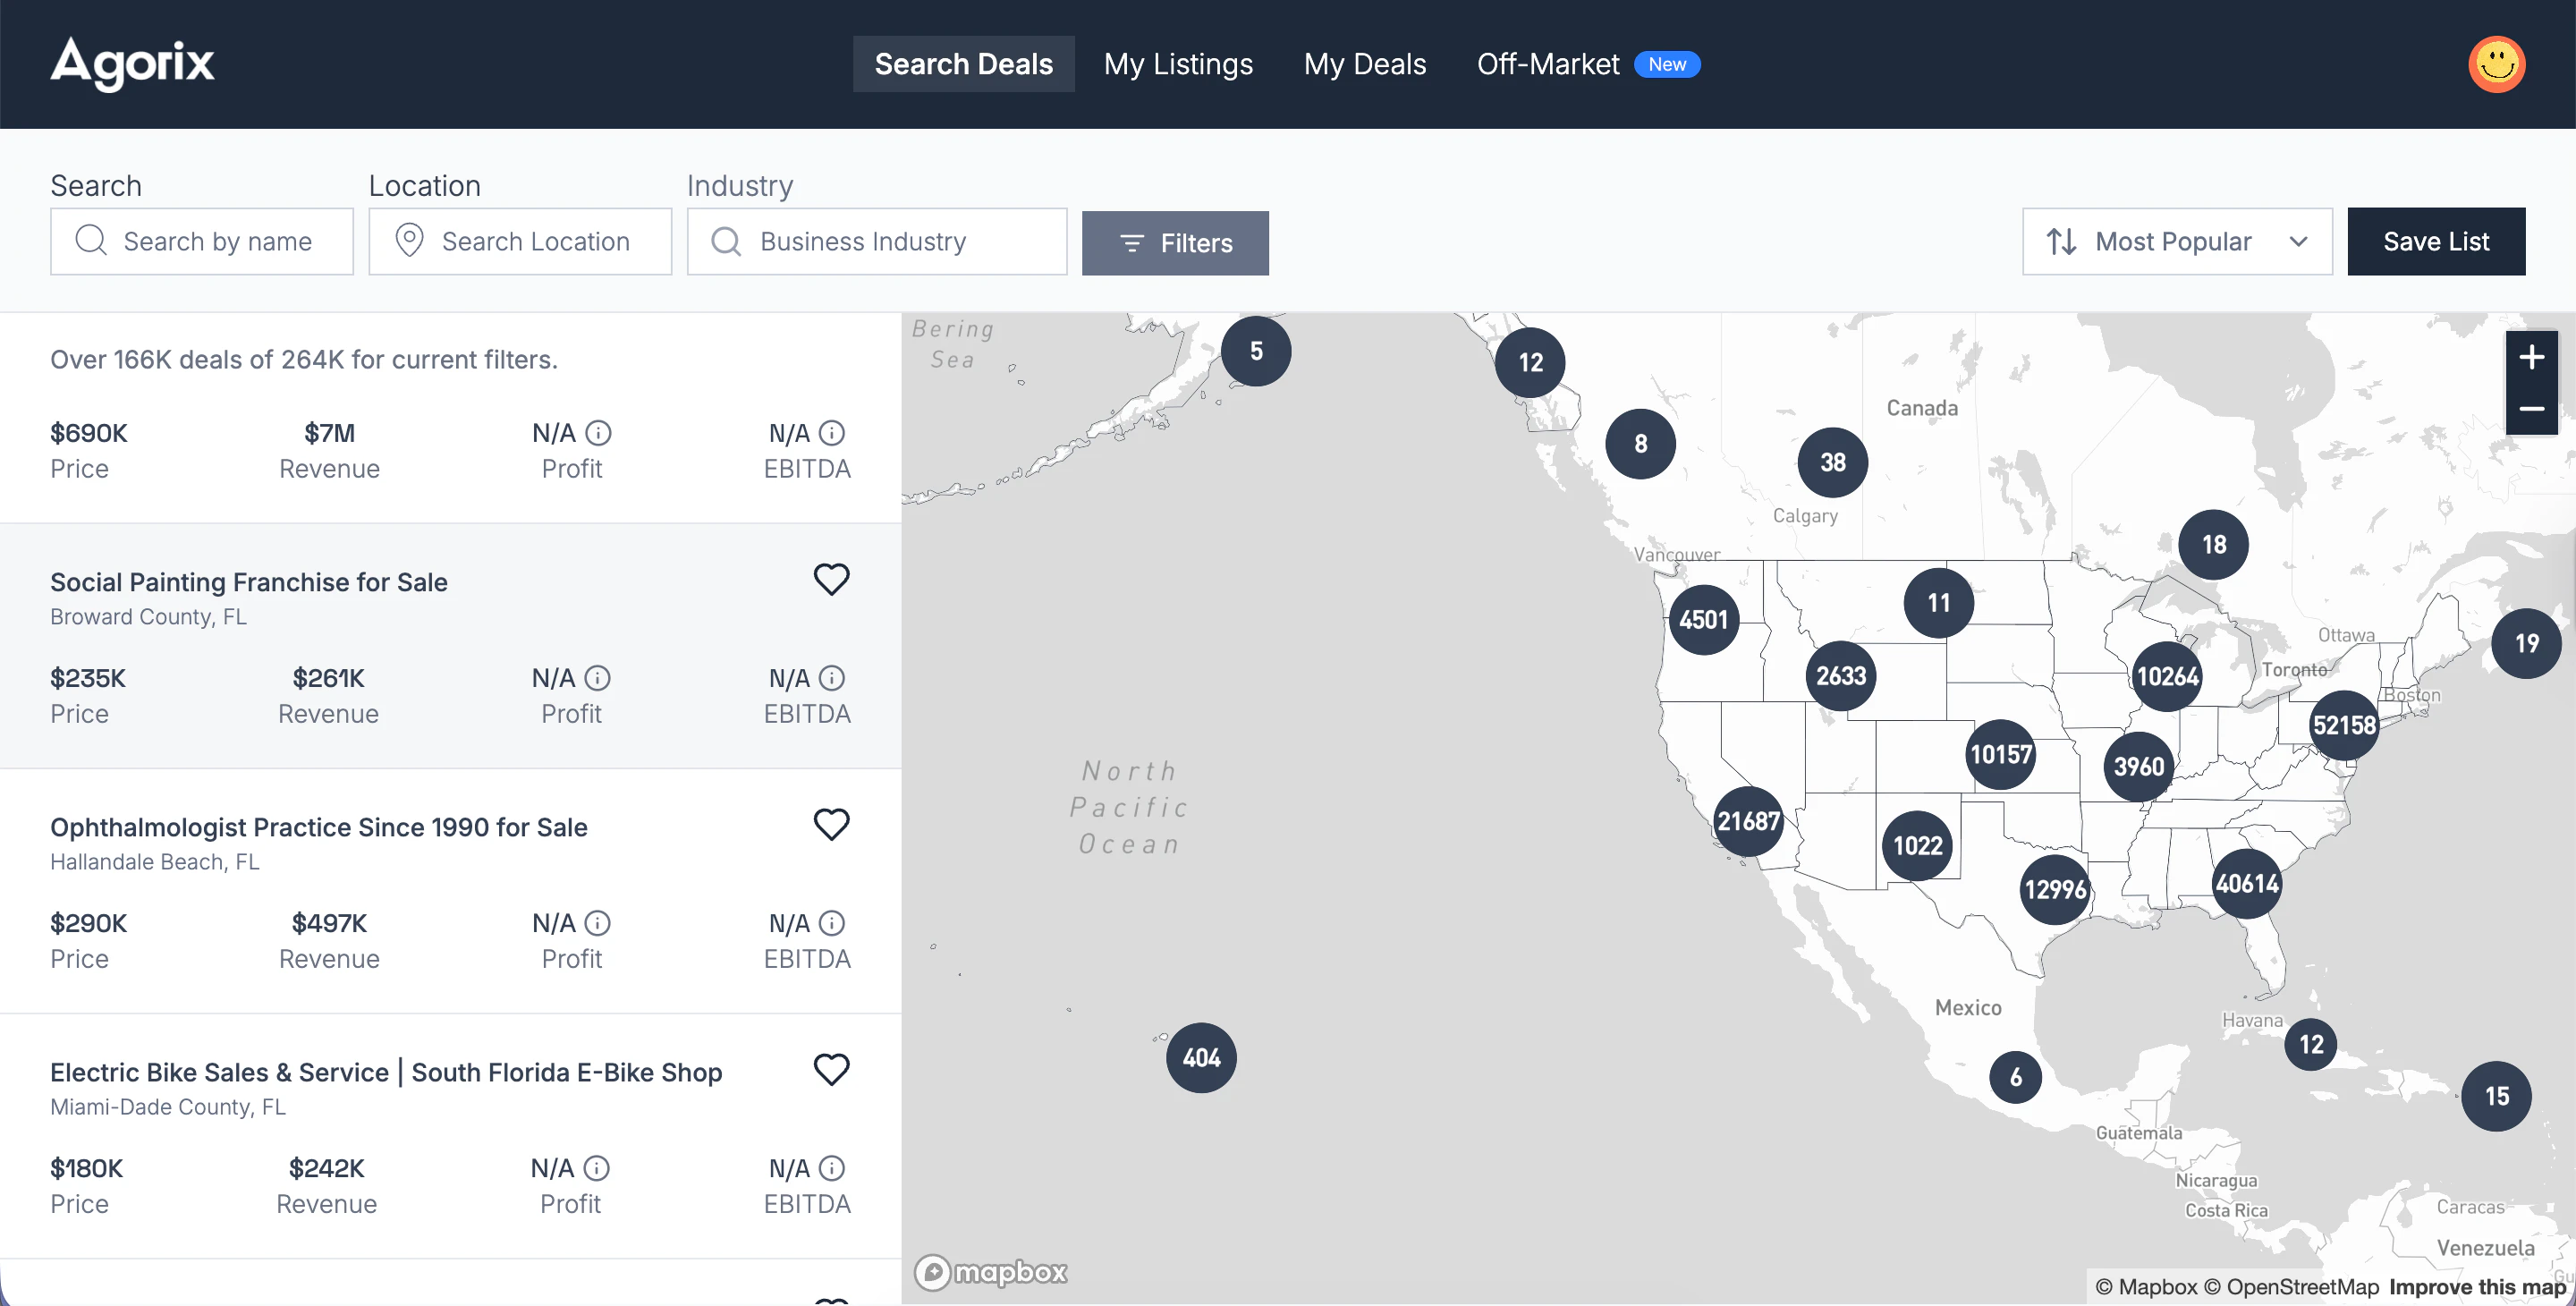Click the sort arrows icon beside Most Popular
This screenshot has width=2576, height=1306.
2062,241
